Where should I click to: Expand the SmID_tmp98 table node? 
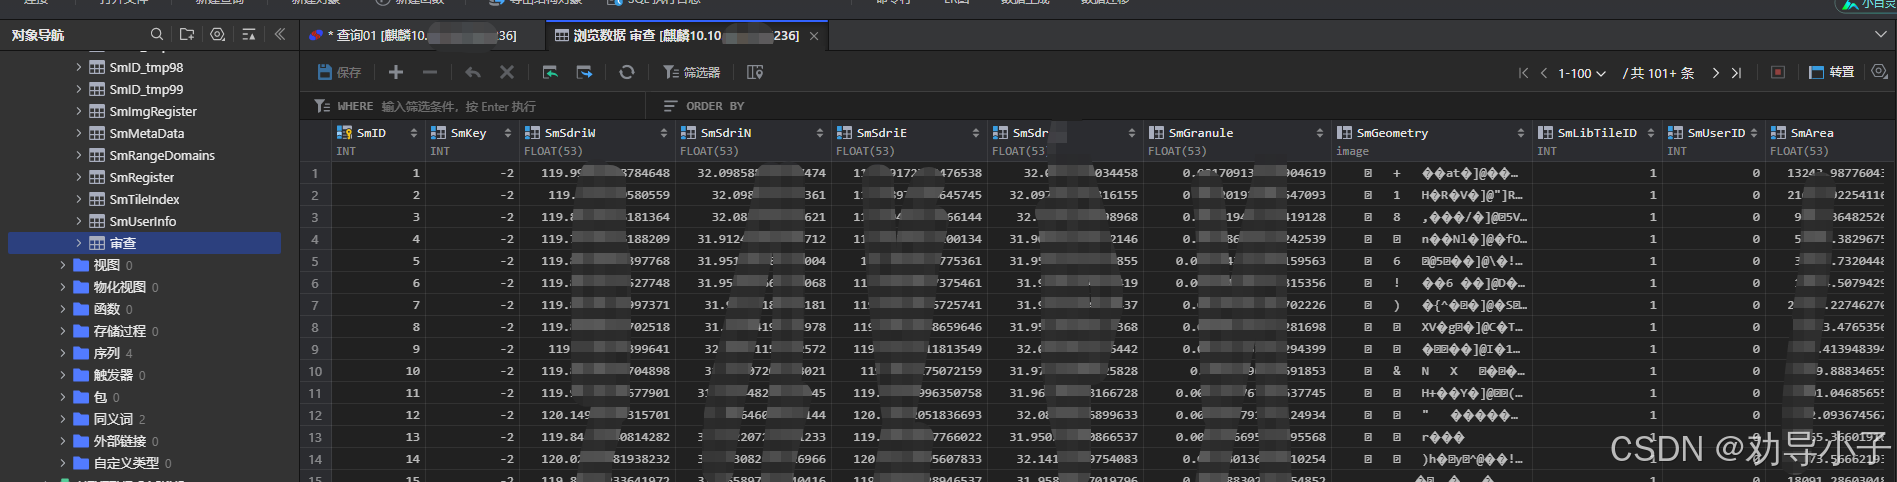(79, 67)
